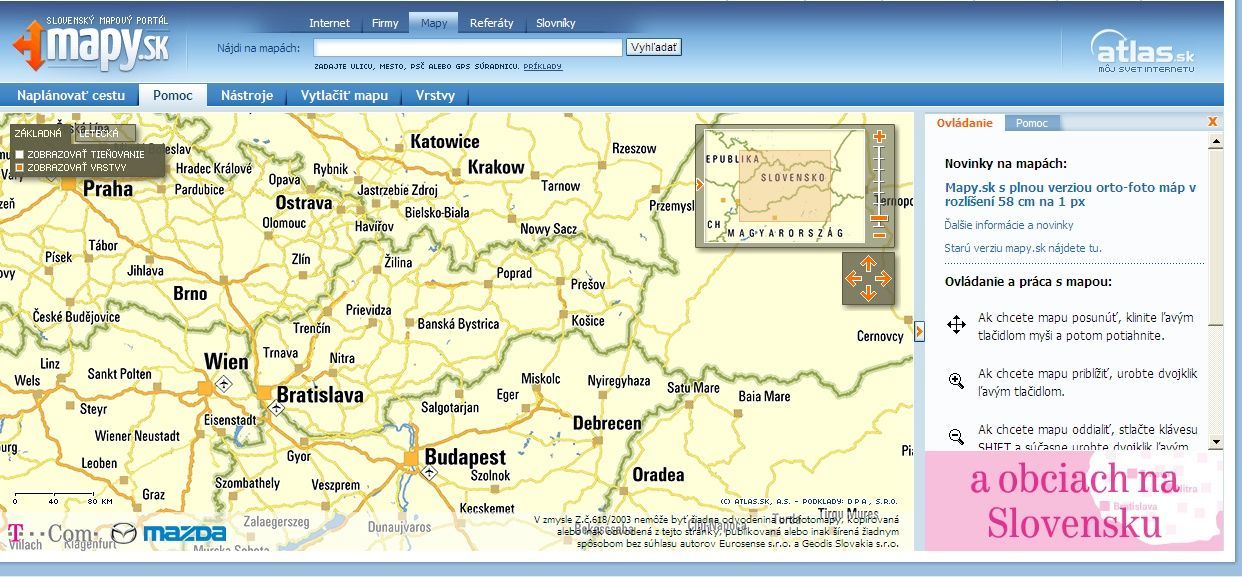Viewport: 1242px width, 577px height.
Task: Click the Vyhľadať search button
Action: (x=654, y=47)
